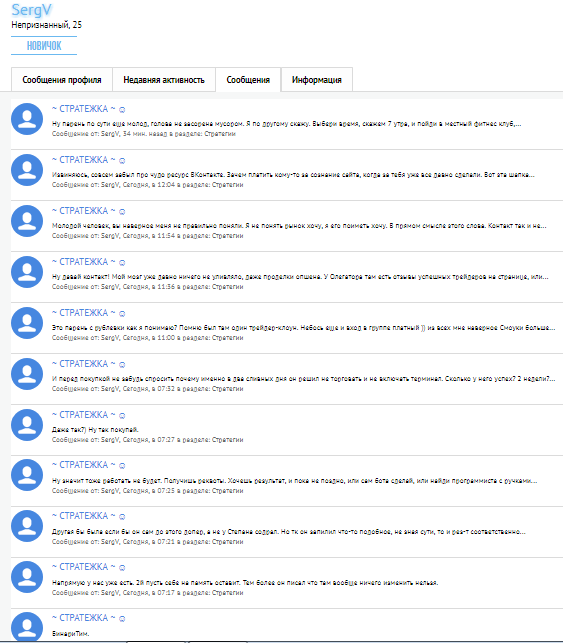Click message starting 'И перед покупкой не забудь'
The image size is (563, 643).
(303, 379)
